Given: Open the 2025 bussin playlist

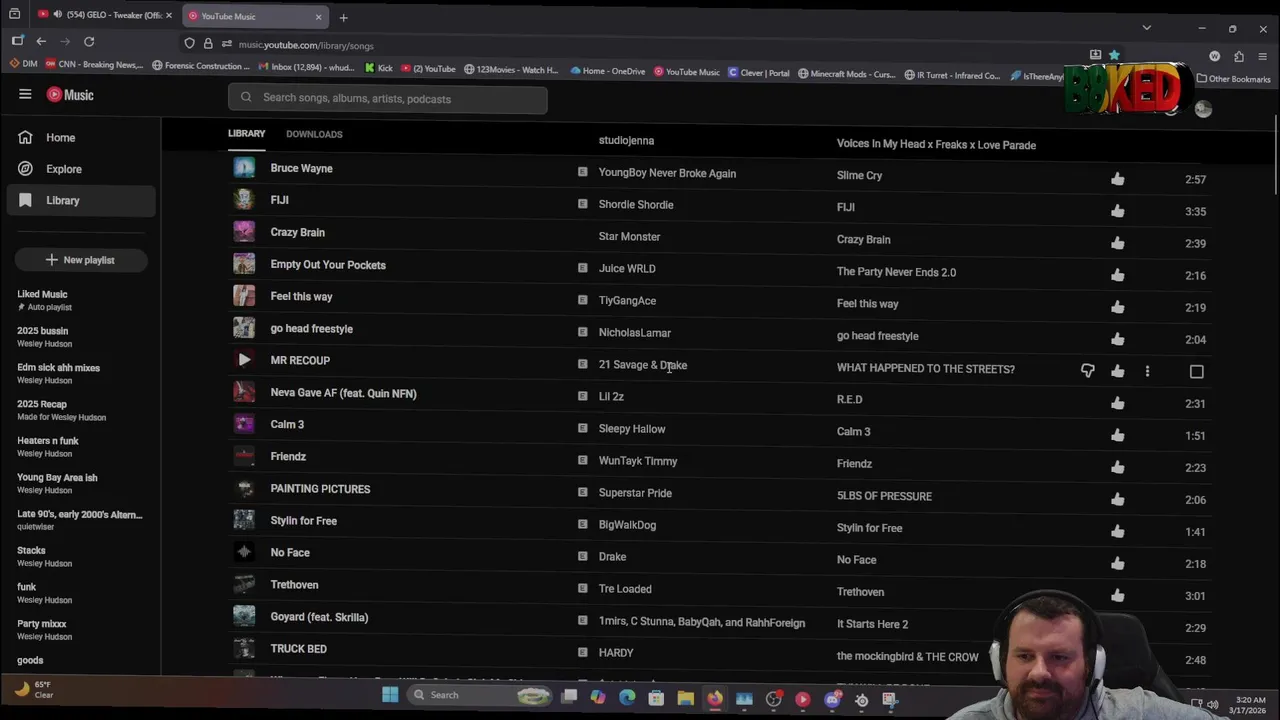Looking at the screenshot, I should [43, 331].
